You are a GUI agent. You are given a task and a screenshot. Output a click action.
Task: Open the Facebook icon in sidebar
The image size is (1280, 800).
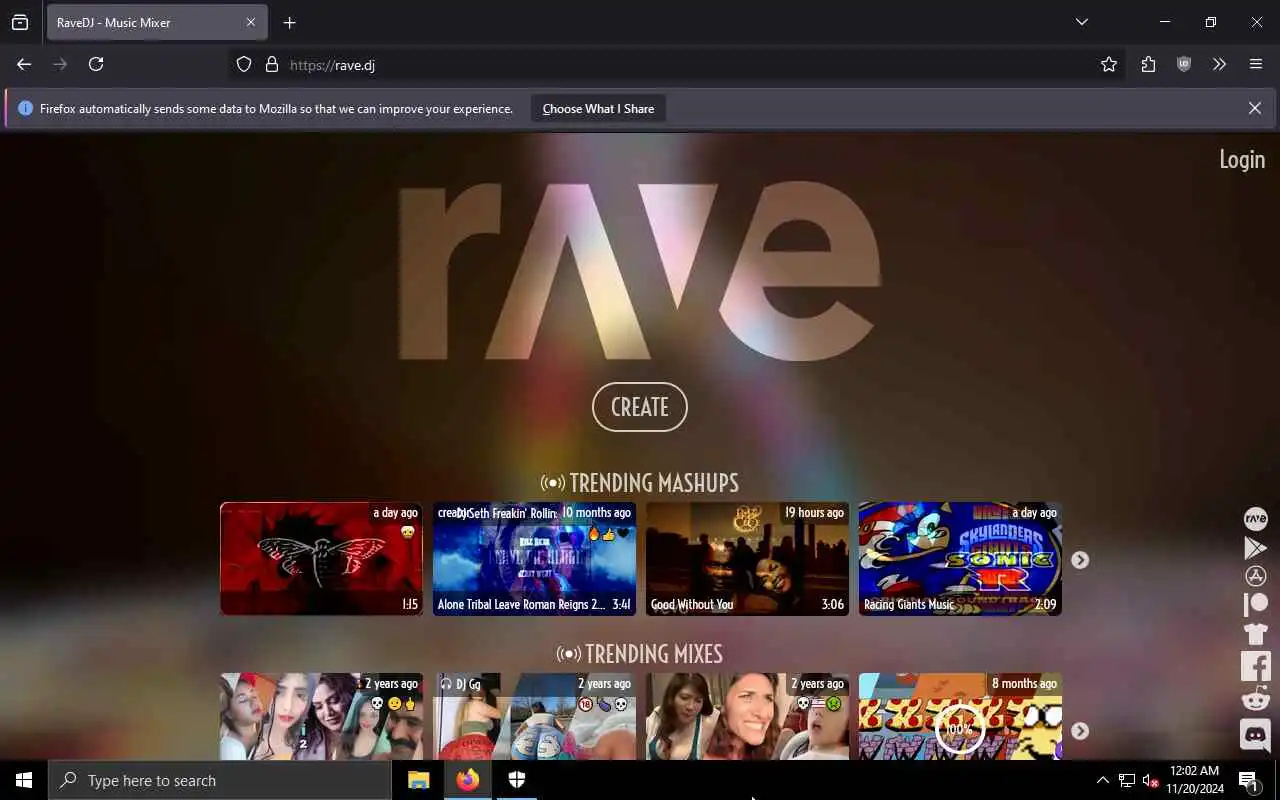click(x=1255, y=666)
